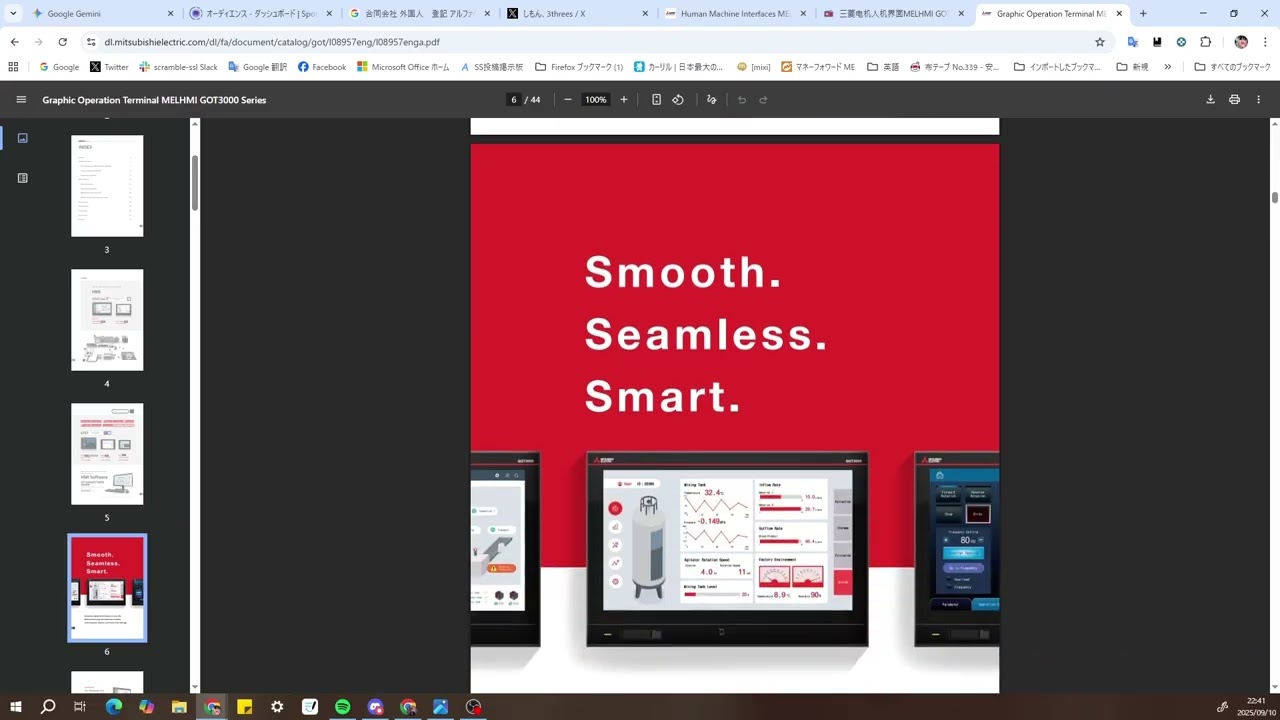Viewport: 1280px width, 720px height.
Task: Zoom in the PDF document
Action: point(623,100)
